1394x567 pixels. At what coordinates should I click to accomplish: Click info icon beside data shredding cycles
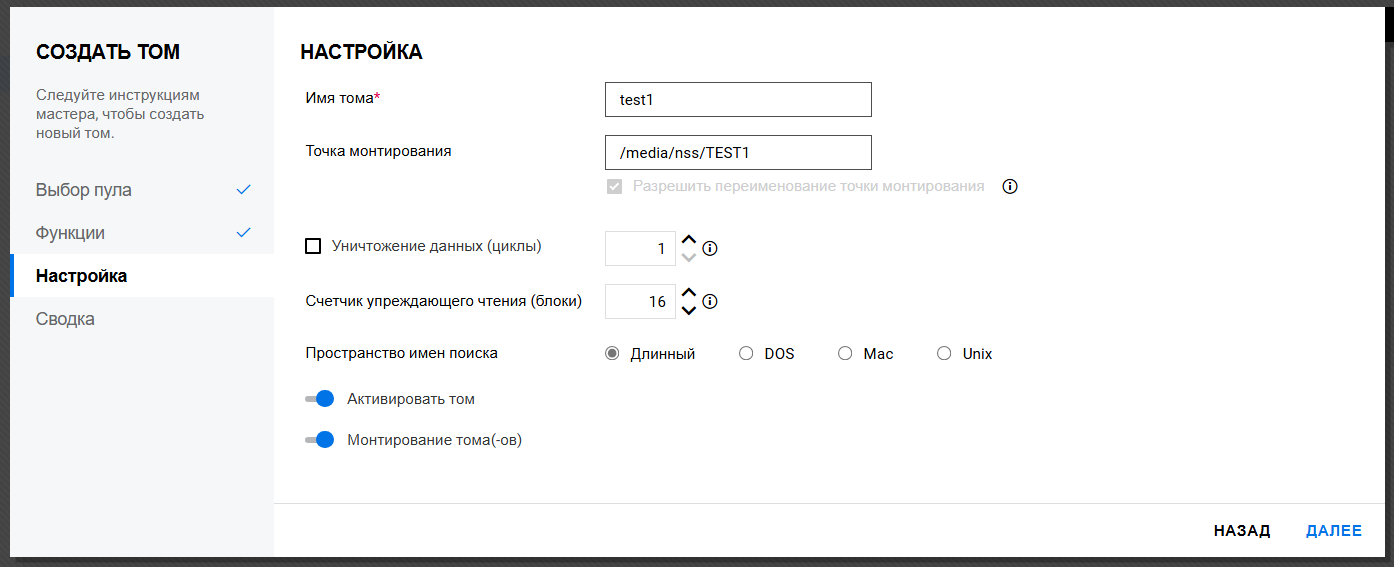[x=710, y=249]
